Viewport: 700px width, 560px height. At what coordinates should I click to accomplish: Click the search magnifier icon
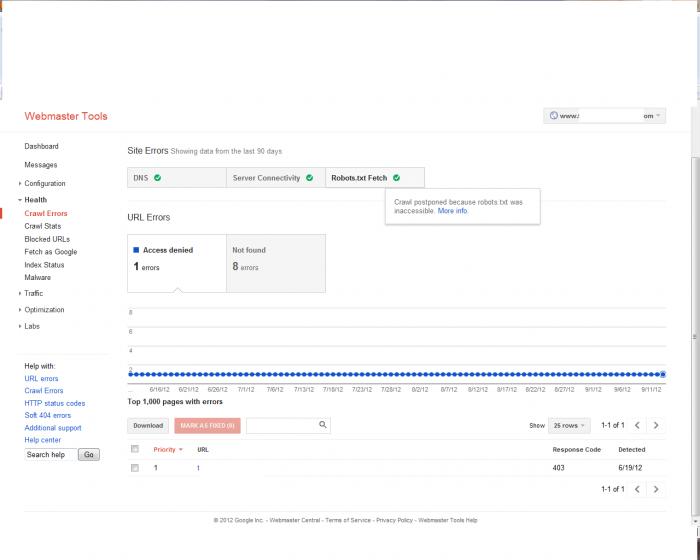coord(322,425)
